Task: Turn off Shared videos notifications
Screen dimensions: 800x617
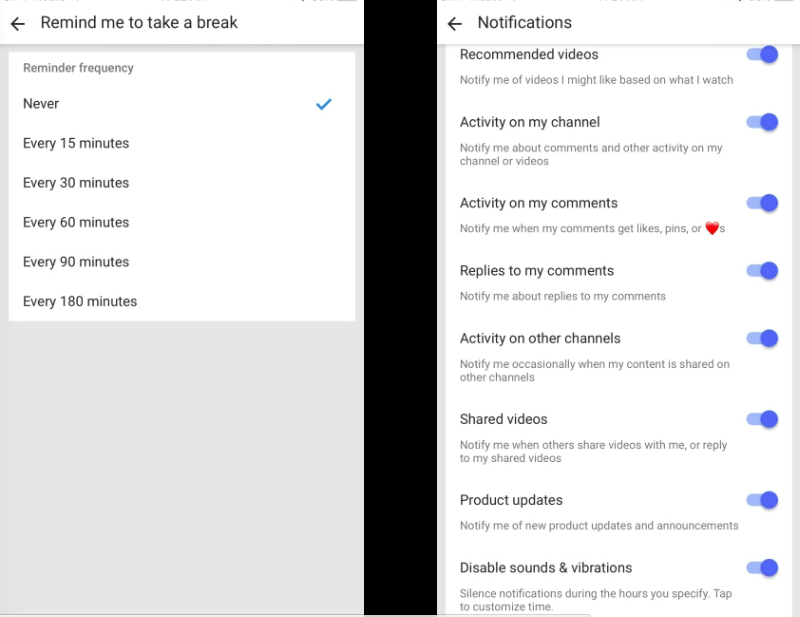Action: click(x=762, y=419)
